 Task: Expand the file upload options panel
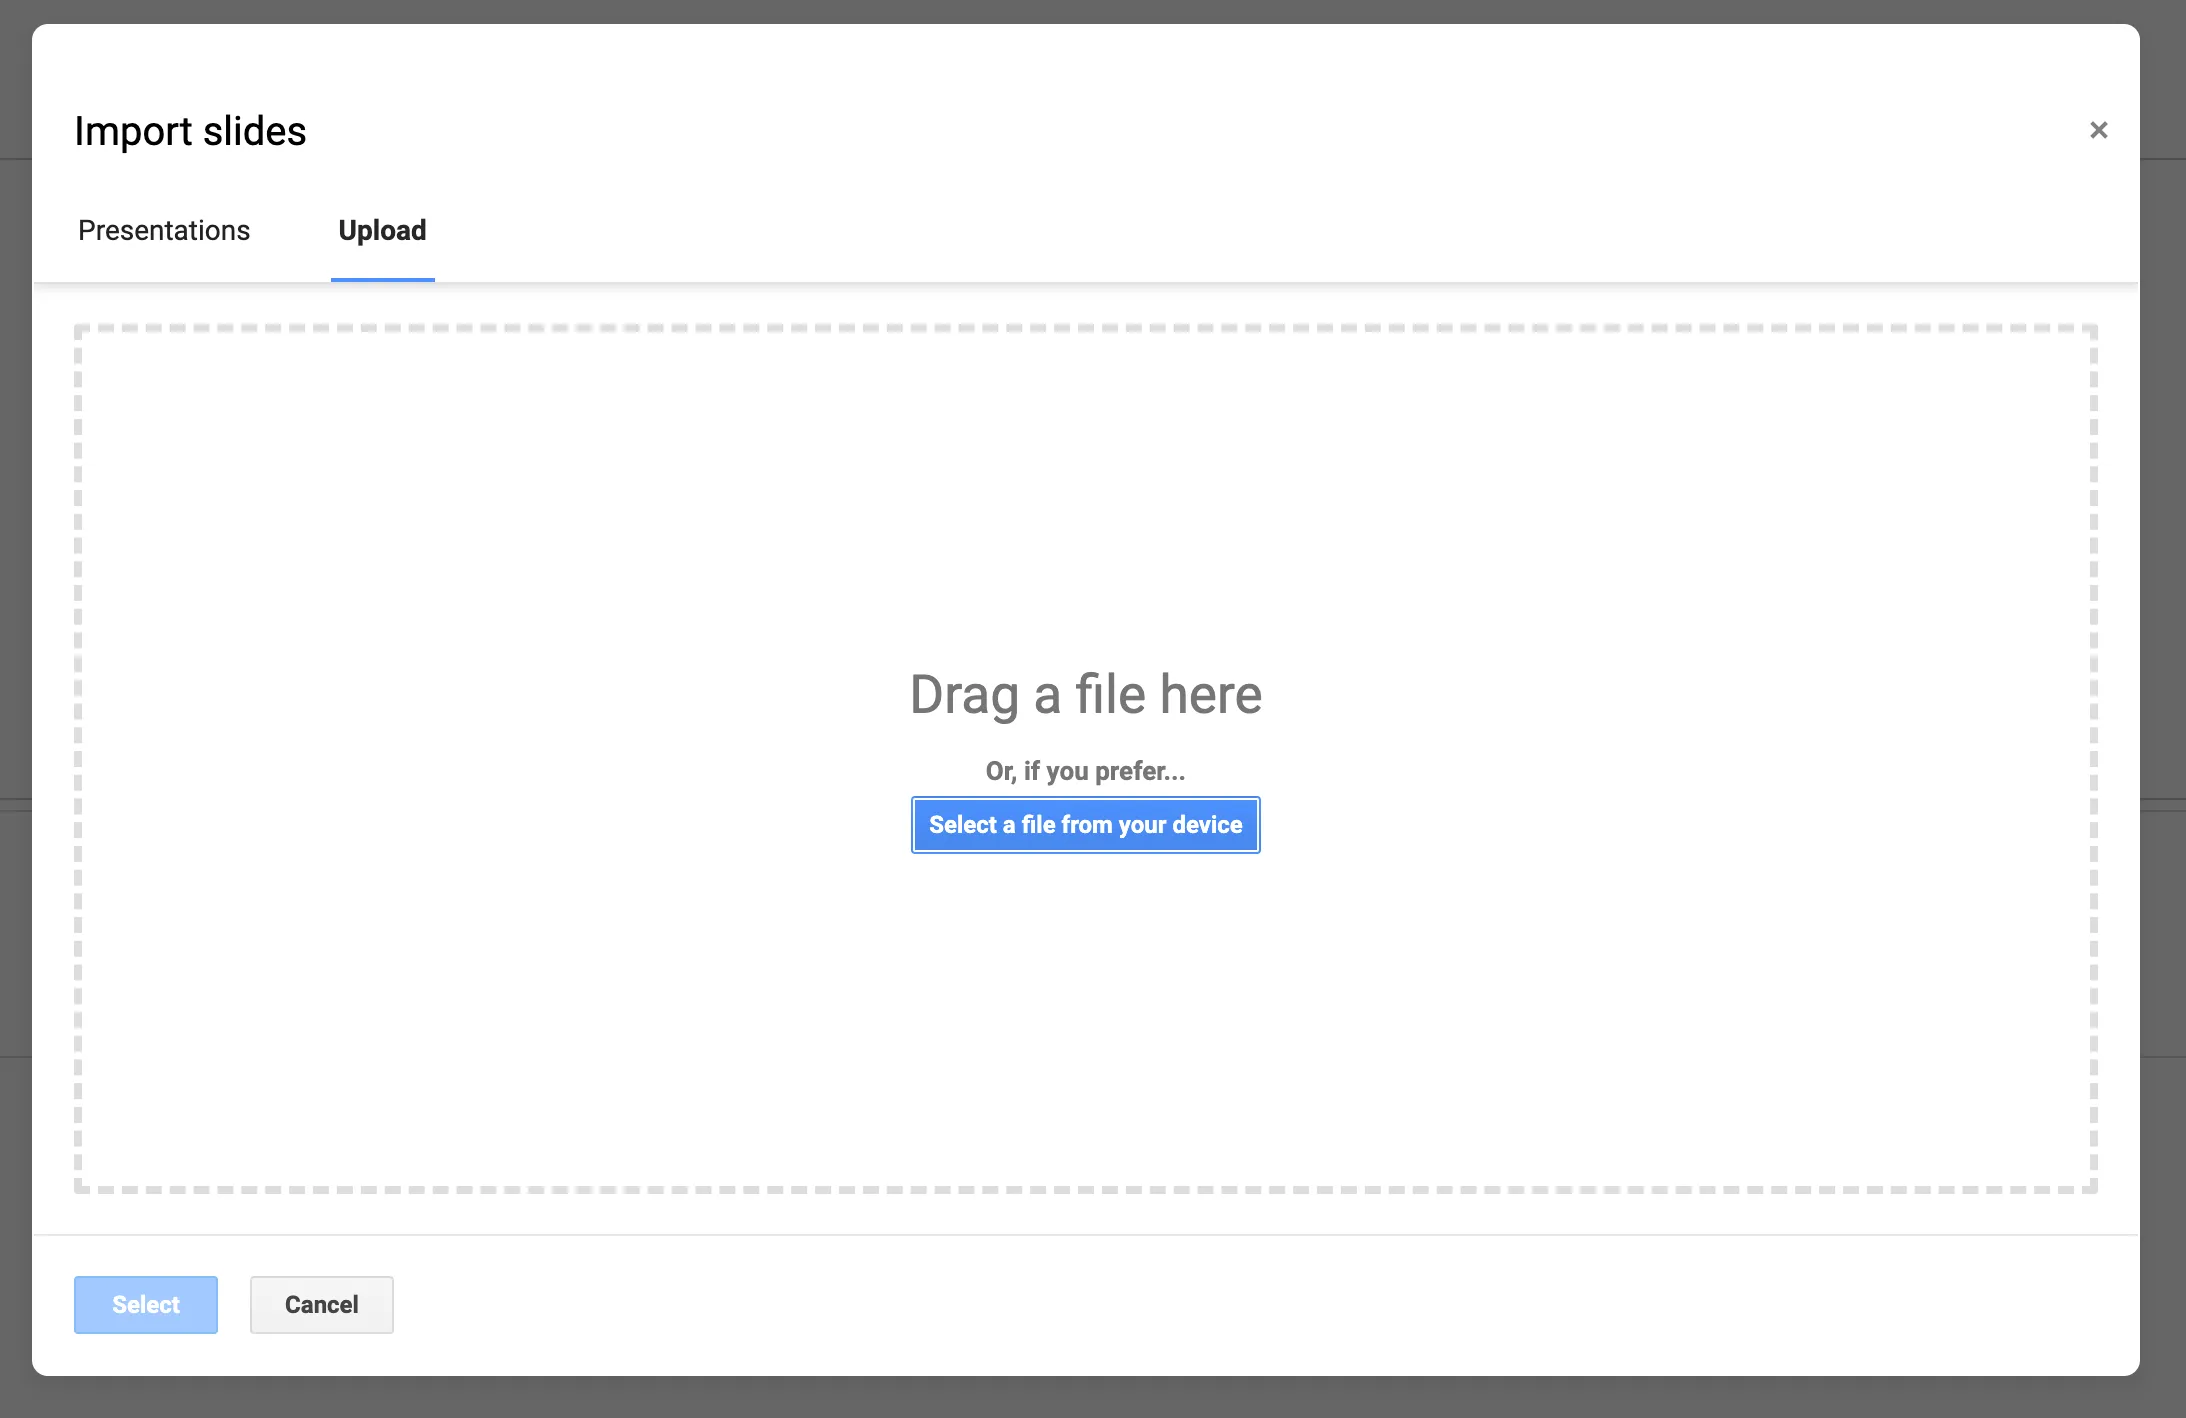pos(384,229)
